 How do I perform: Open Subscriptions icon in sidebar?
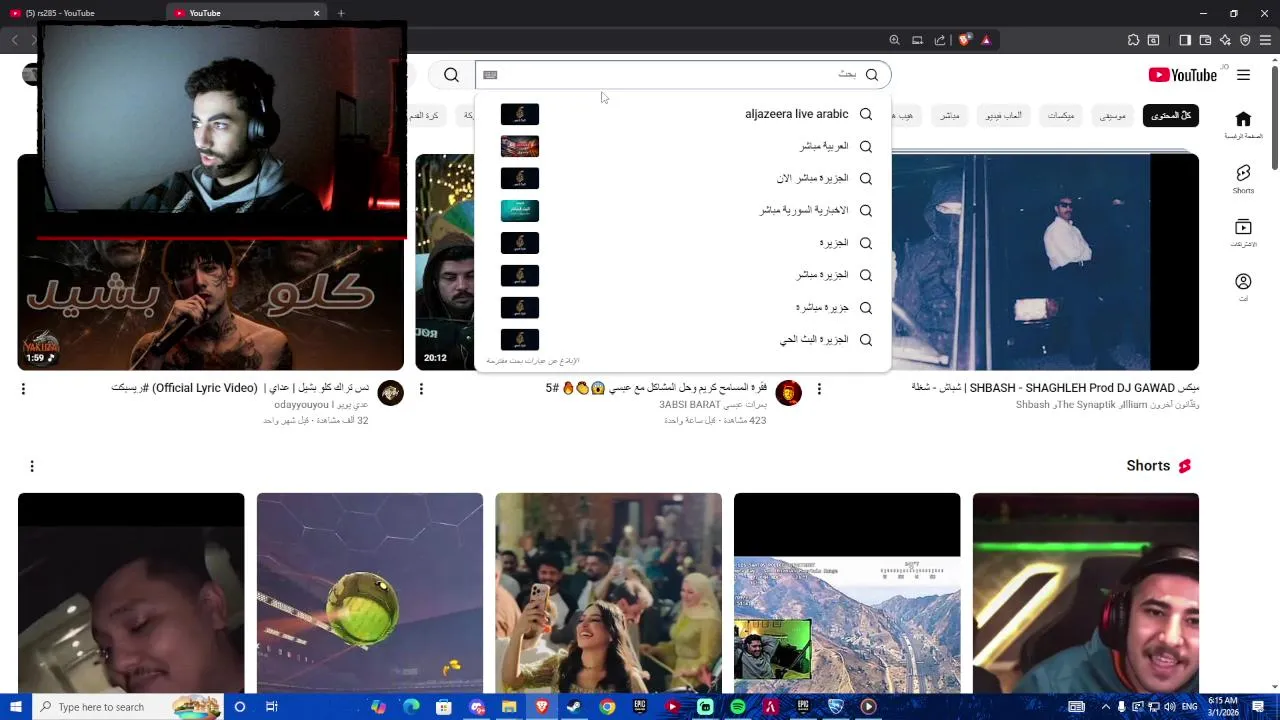[1243, 233]
